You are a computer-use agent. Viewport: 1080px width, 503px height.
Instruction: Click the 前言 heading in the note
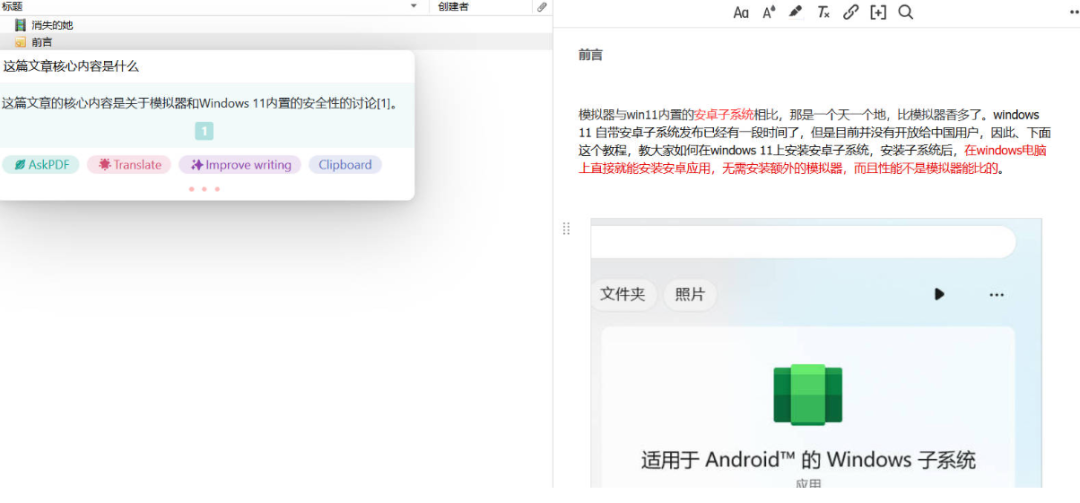(590, 55)
